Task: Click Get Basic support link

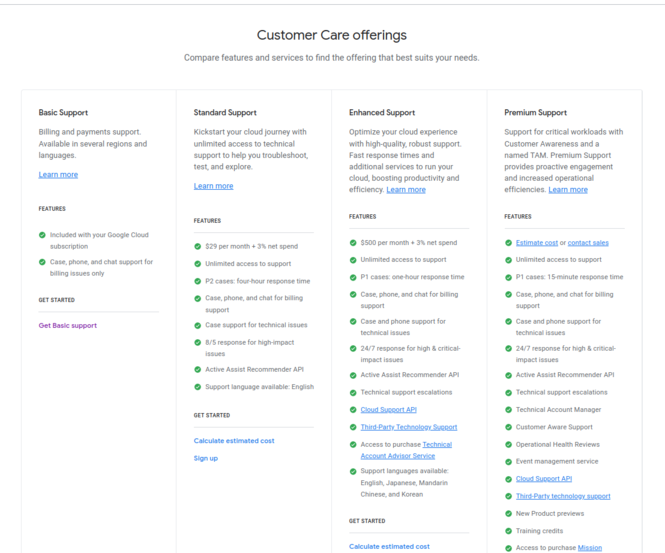Action: (x=68, y=326)
